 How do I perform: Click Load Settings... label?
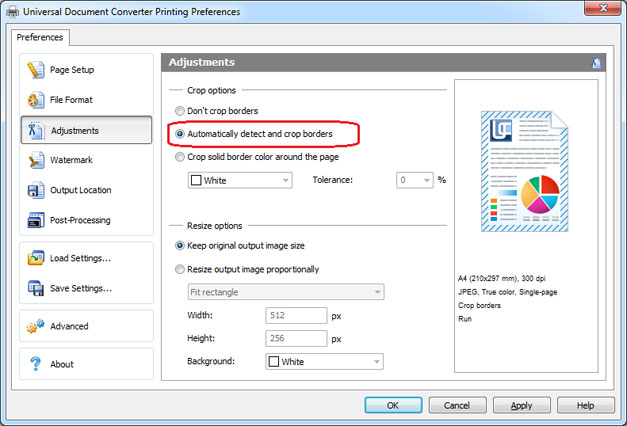(80, 258)
